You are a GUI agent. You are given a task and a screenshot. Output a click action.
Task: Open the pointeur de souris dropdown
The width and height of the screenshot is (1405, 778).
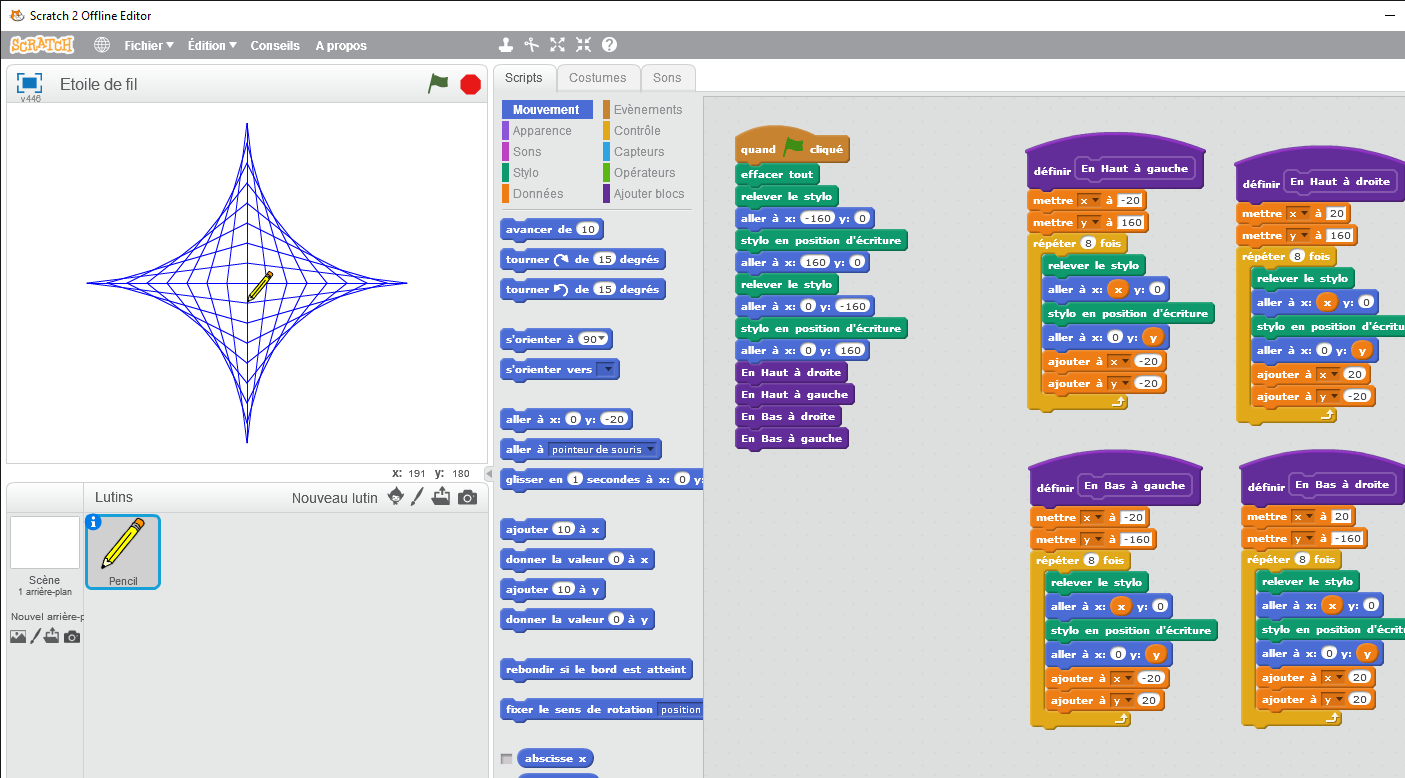[650, 449]
